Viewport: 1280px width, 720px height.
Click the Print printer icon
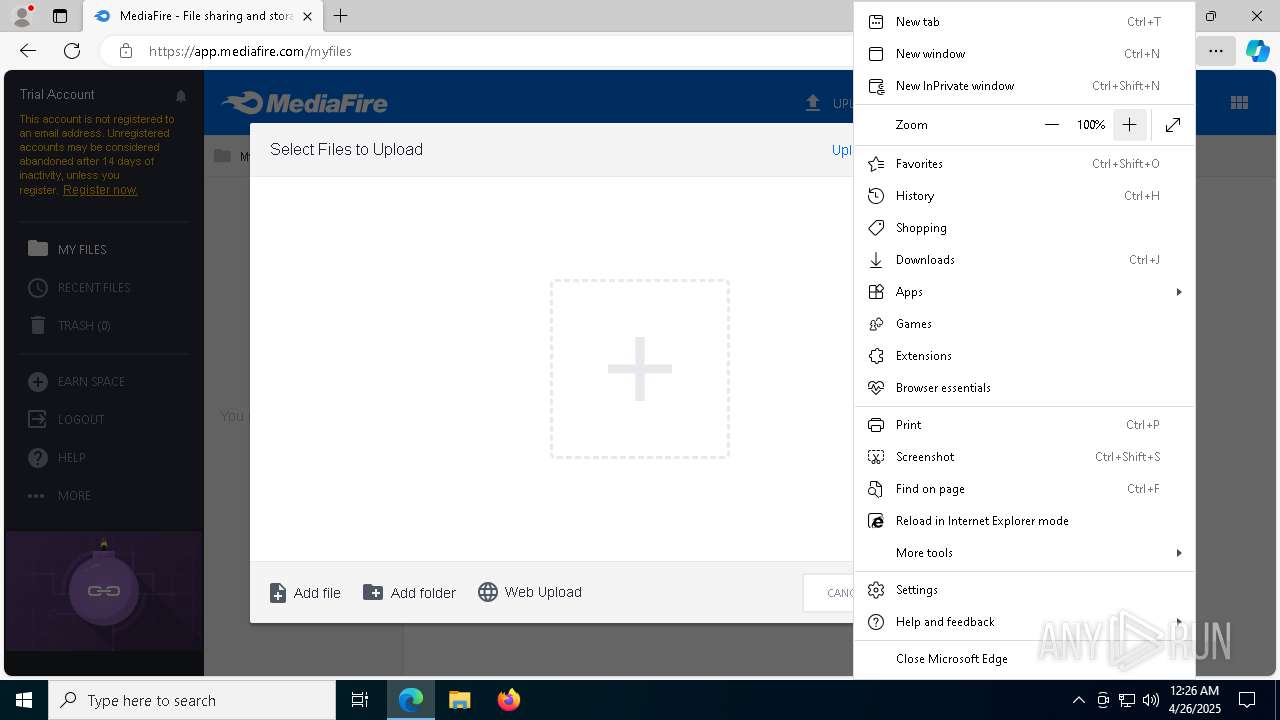click(x=876, y=424)
